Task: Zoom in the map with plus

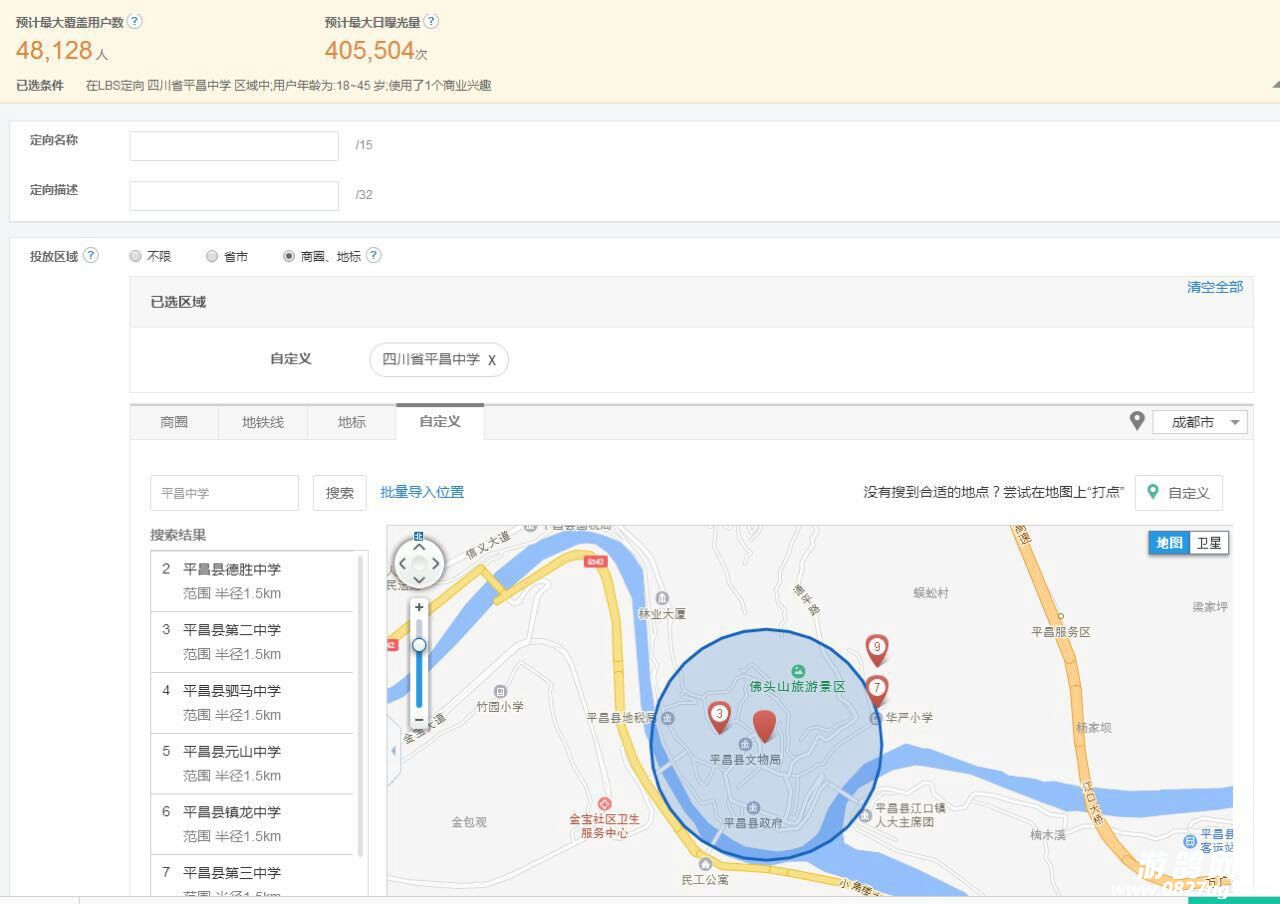Action: pos(419,607)
